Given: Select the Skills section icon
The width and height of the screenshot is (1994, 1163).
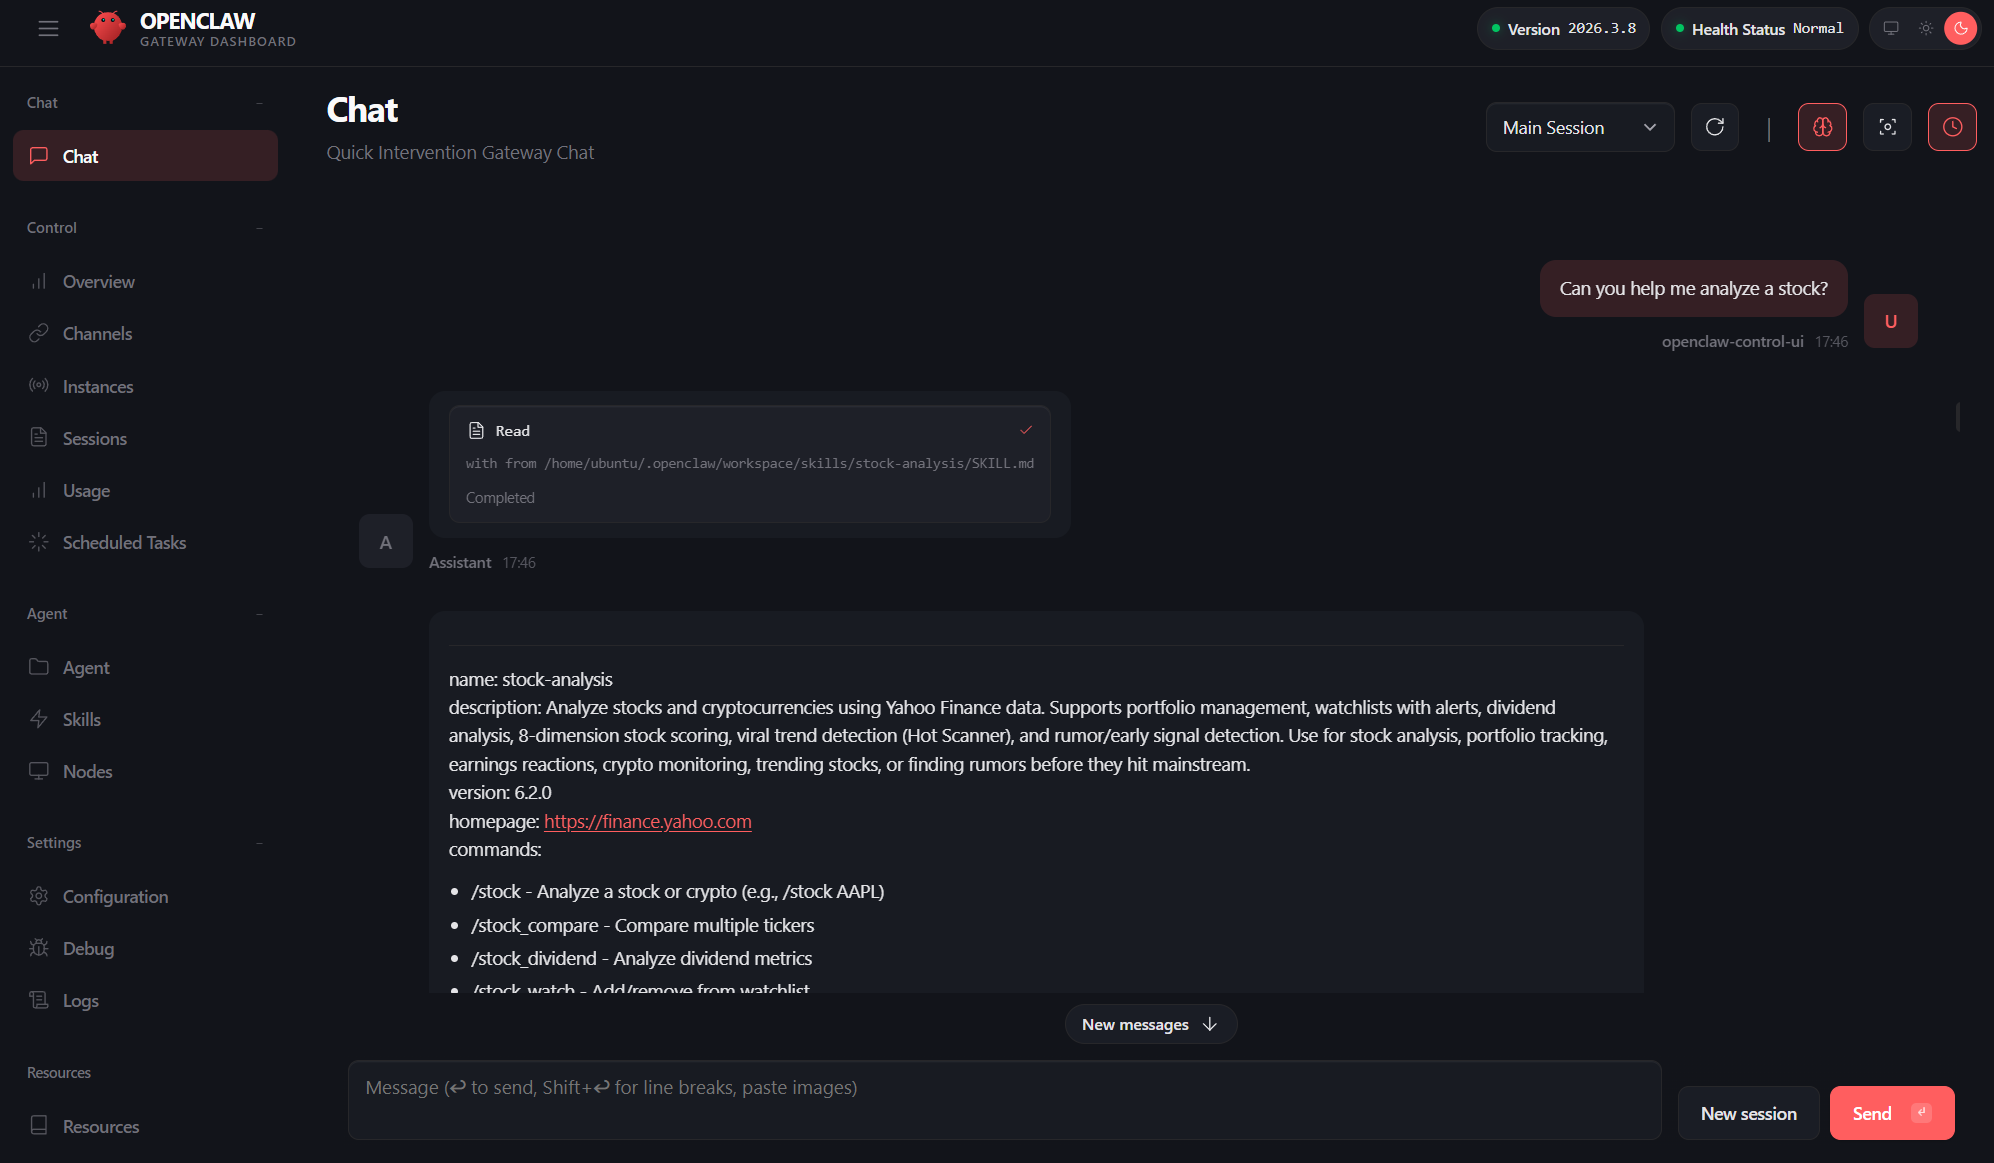Looking at the screenshot, I should pos(38,719).
